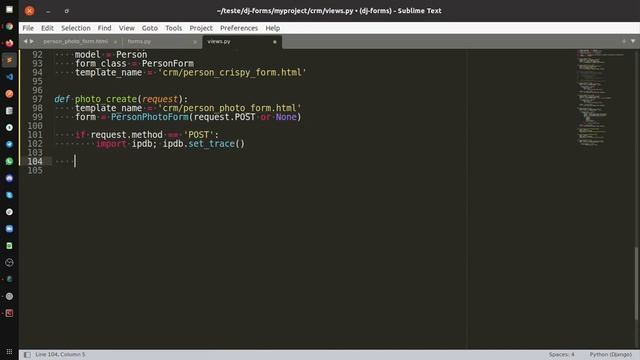
Task: Click the minimap code preview
Action: (600, 98)
